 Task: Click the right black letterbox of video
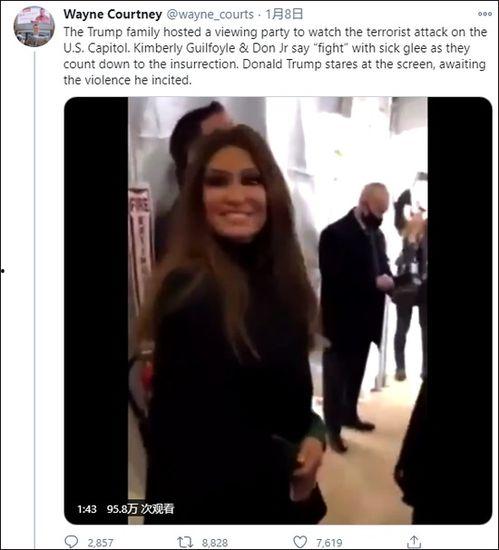click(x=460, y=310)
